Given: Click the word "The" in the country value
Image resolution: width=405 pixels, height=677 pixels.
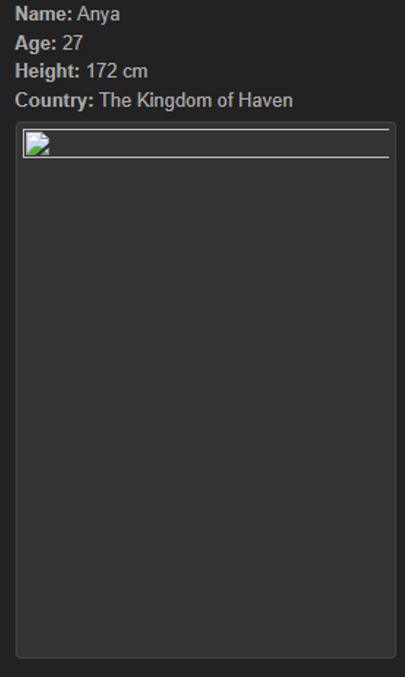Looking at the screenshot, I should coord(115,100).
